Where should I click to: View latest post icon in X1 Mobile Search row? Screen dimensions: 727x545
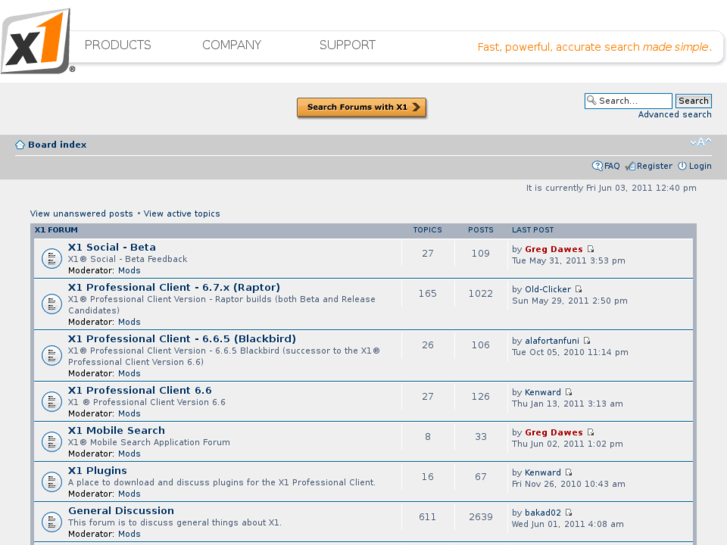pyautogui.click(x=591, y=432)
